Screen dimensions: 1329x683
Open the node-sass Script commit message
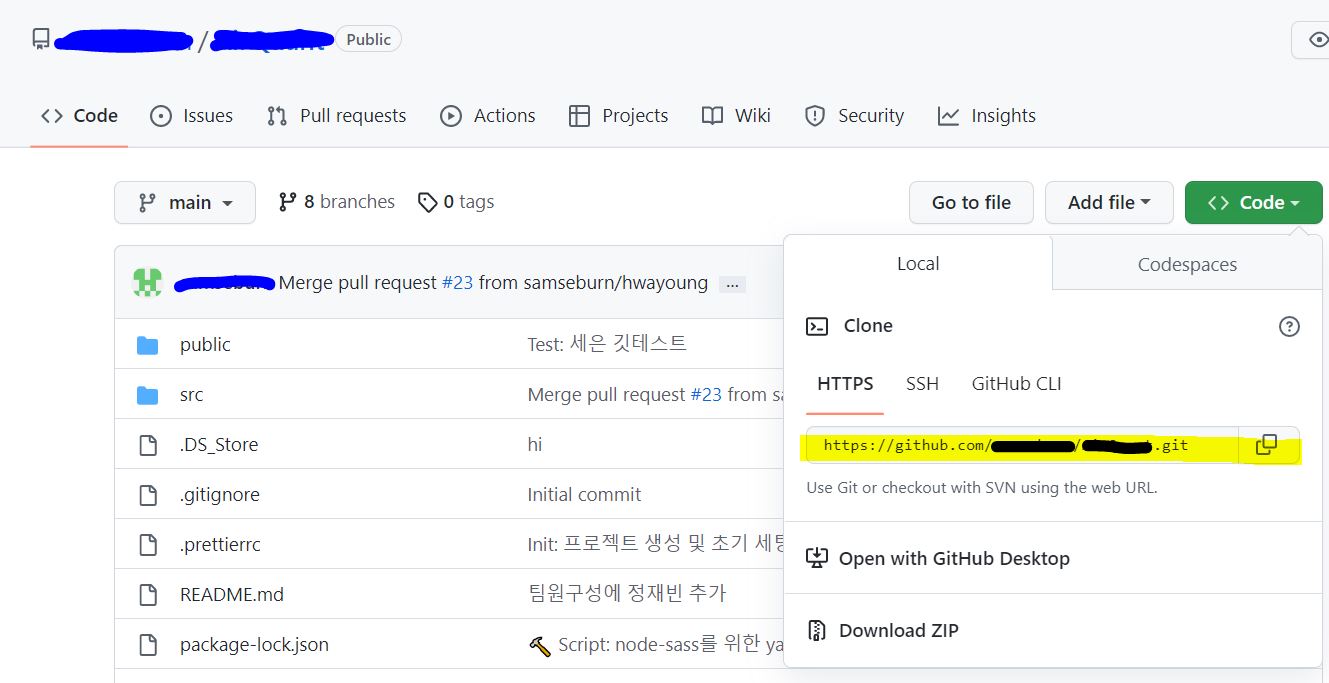655,644
